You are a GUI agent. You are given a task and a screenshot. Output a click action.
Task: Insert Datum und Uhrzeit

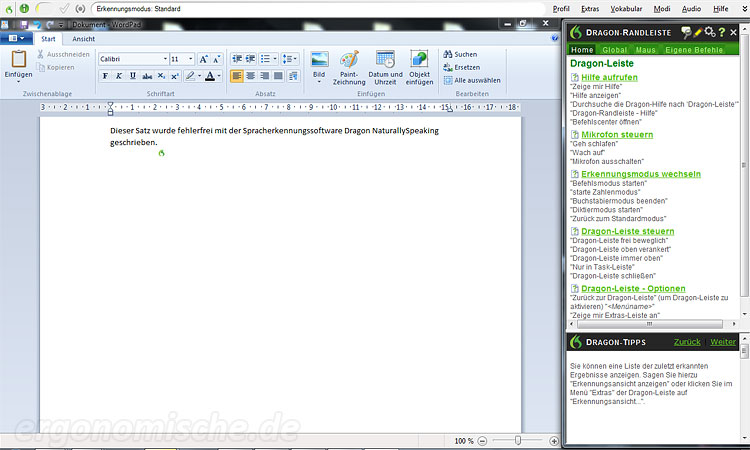[385, 67]
